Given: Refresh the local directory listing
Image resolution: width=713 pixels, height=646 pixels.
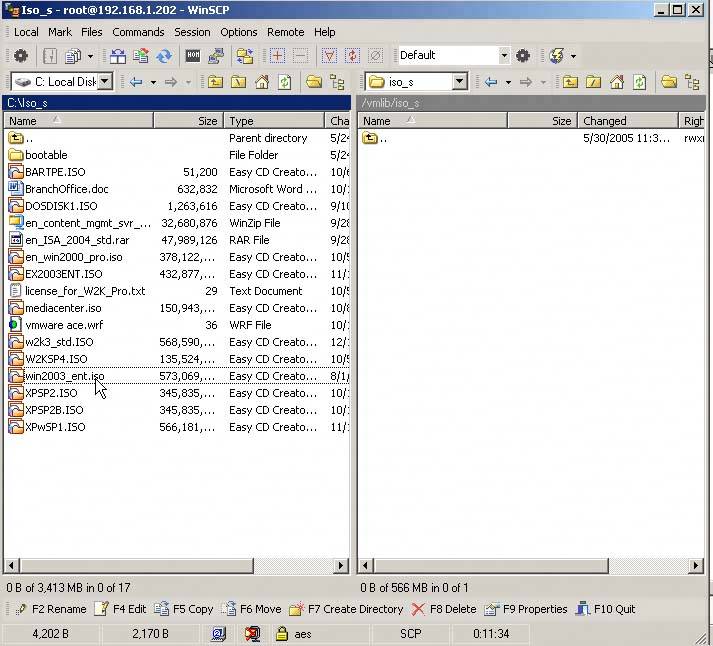Looking at the screenshot, I should tap(285, 82).
